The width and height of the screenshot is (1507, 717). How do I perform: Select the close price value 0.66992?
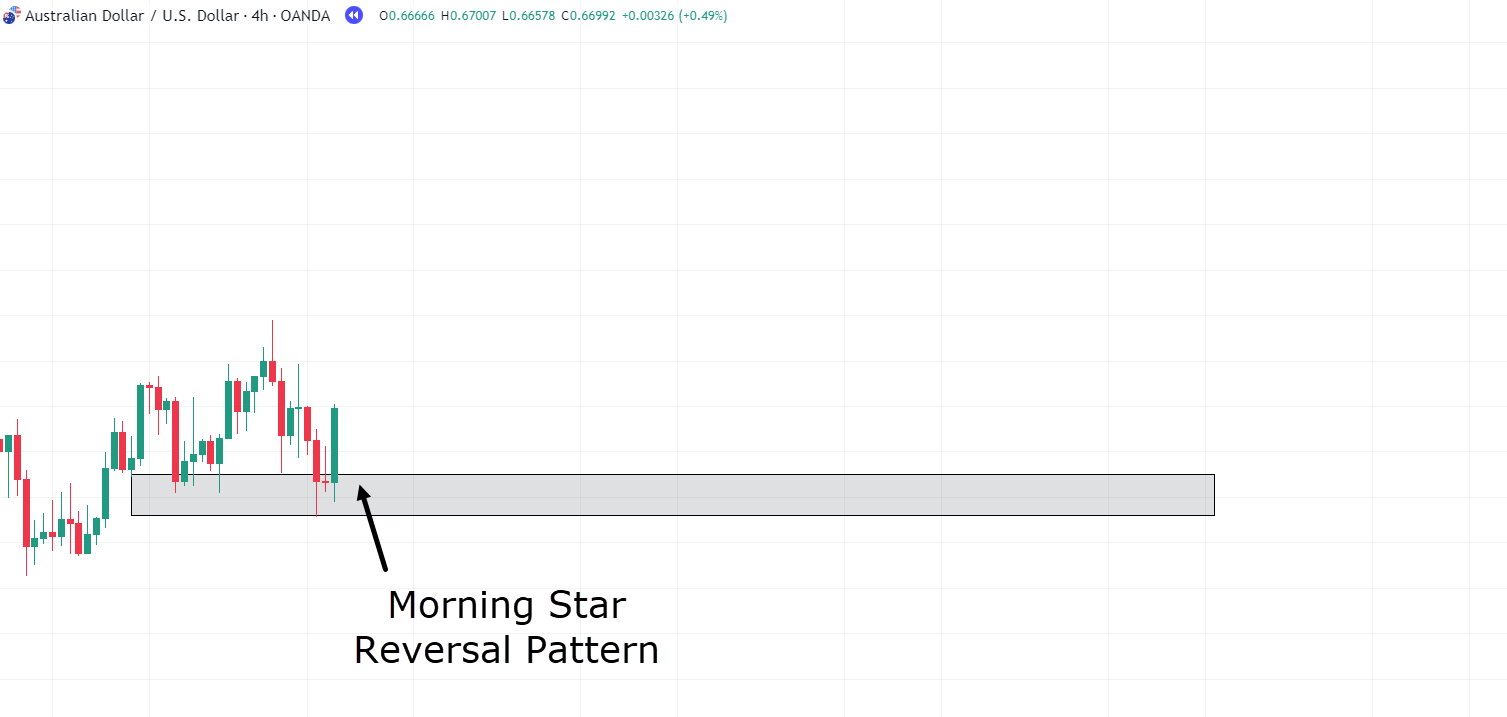[x=590, y=16]
